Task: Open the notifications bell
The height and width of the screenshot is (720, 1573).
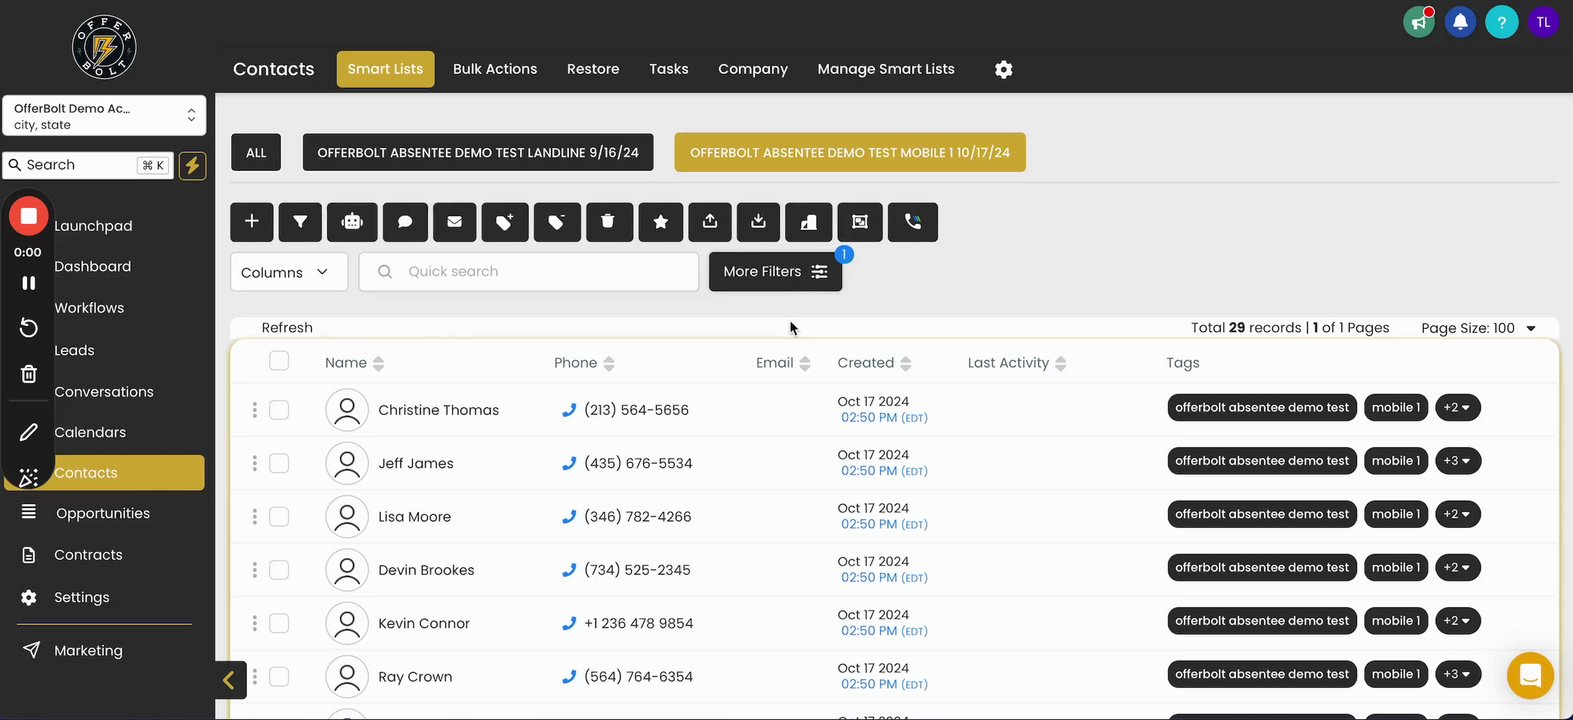Action: coord(1460,22)
